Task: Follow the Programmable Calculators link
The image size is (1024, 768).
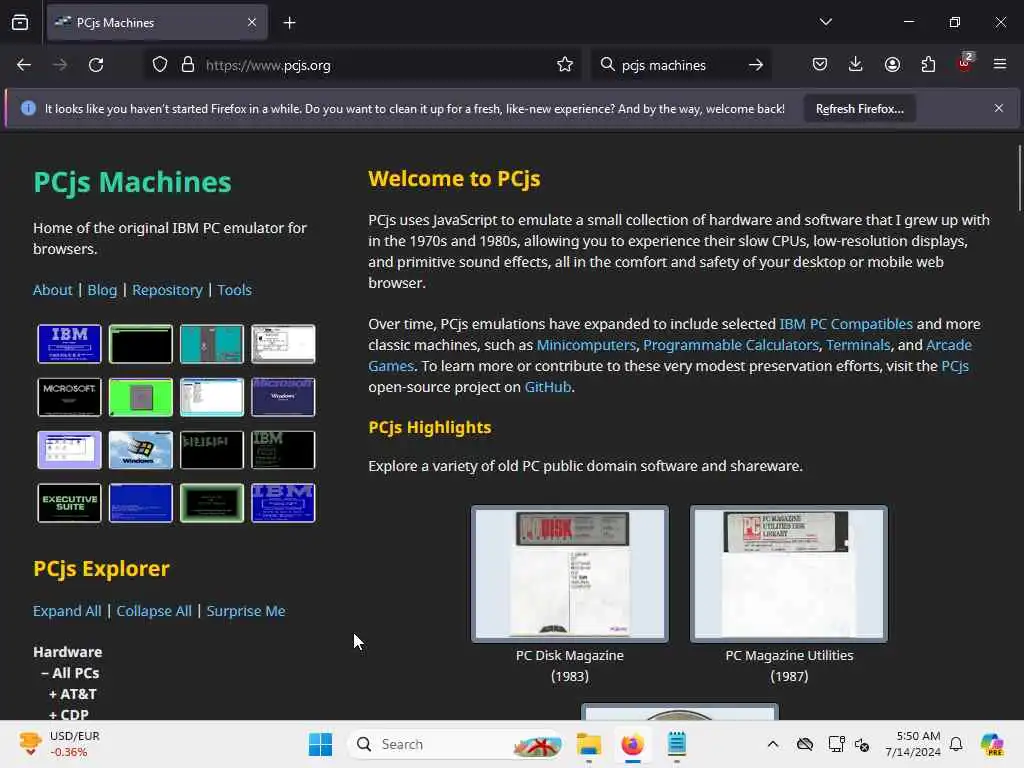Action: tap(731, 345)
